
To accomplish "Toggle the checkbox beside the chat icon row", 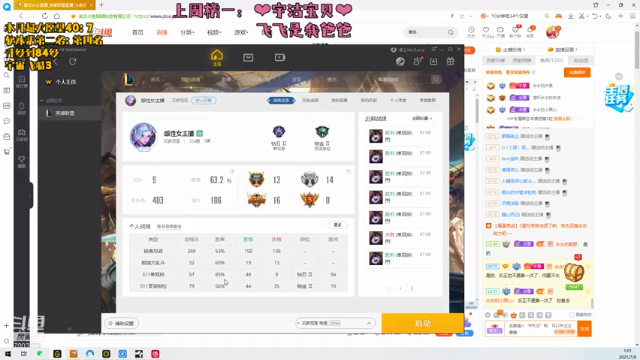I will (x=571, y=315).
